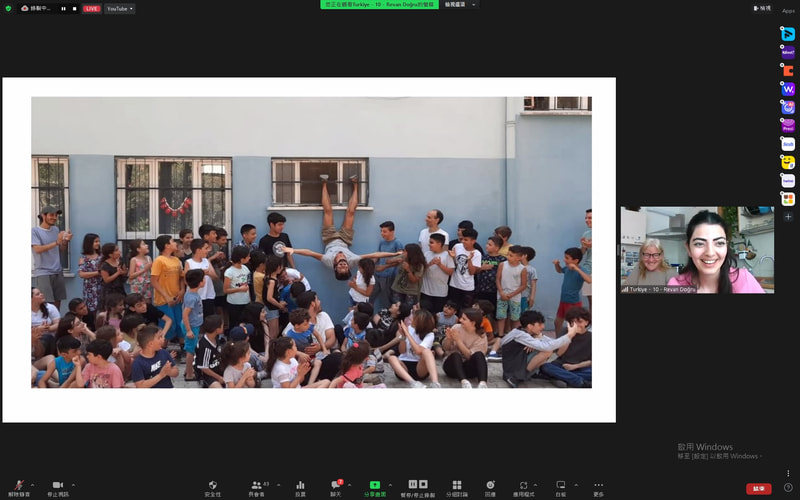Image resolution: width=800 pixels, height=500 pixels.
Task: Click green encryption shield icon top left
Action: tap(8, 9)
